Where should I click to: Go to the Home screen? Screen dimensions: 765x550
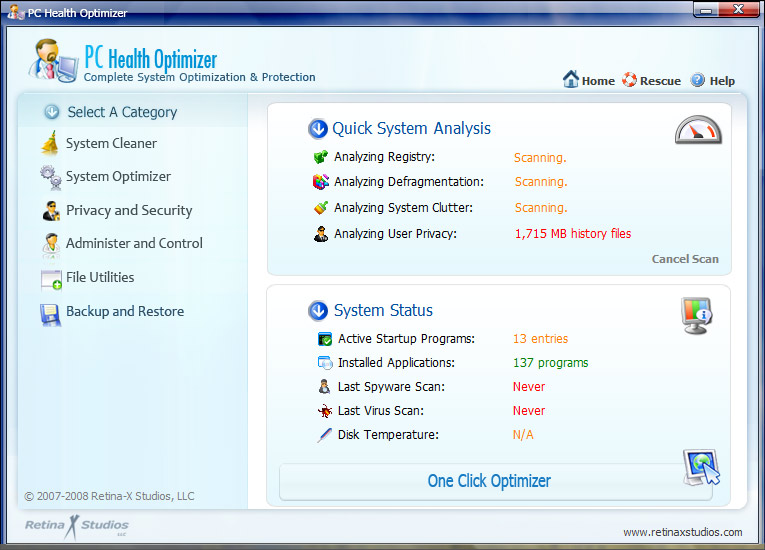598,81
